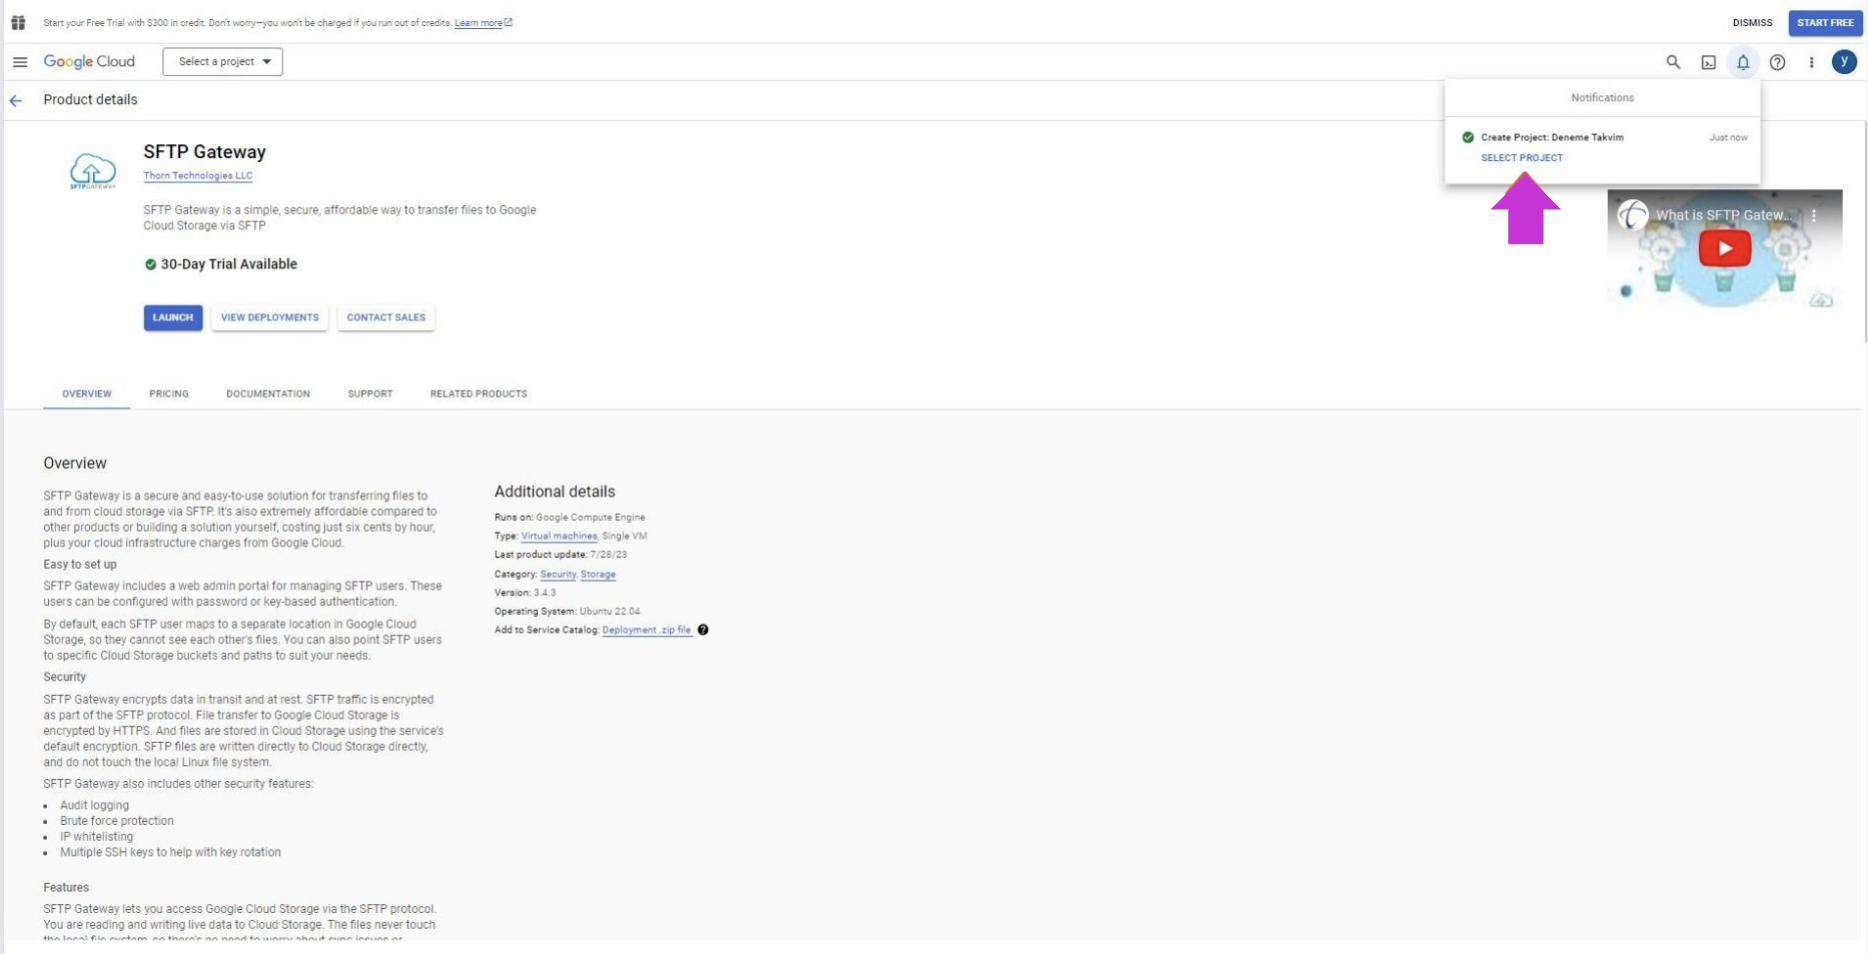
Task: Switch to the Pricing tab
Action: [169, 394]
